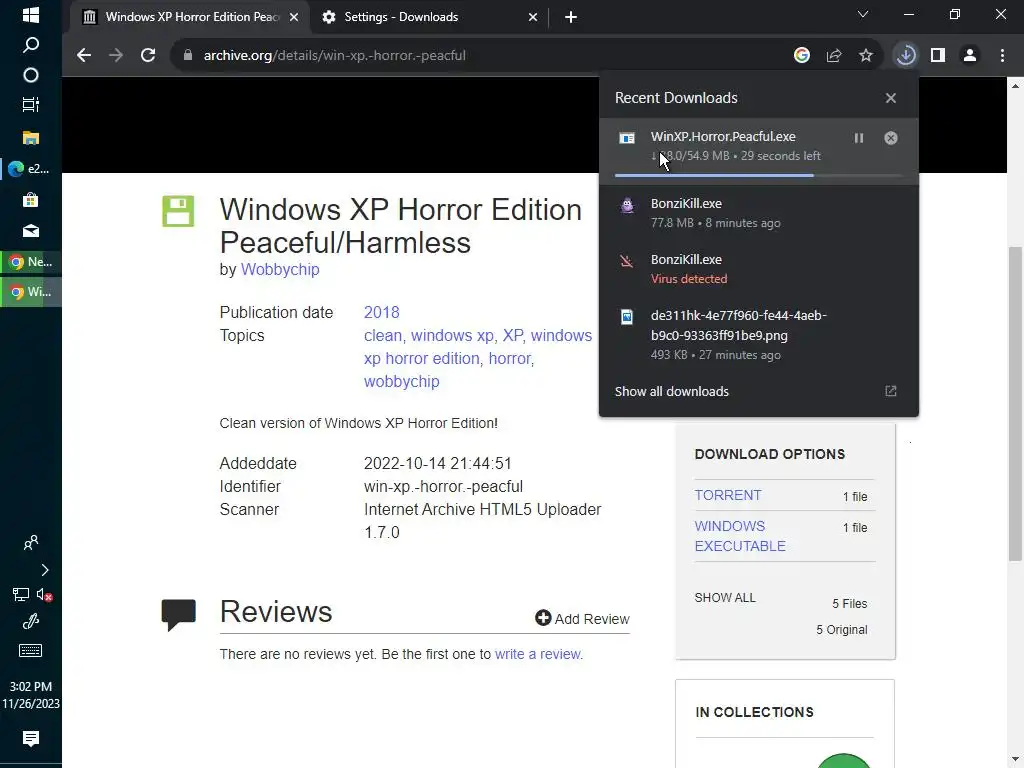This screenshot has width=1024, height=768.
Task: Click the Google icon in address bar
Action: coord(801,56)
